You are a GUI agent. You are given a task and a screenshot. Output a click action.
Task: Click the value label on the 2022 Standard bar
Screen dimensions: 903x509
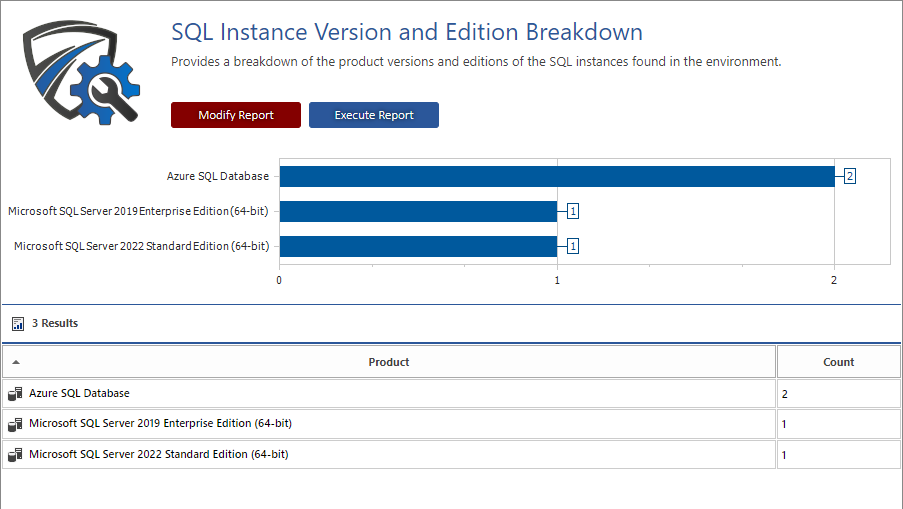pyautogui.click(x=572, y=246)
